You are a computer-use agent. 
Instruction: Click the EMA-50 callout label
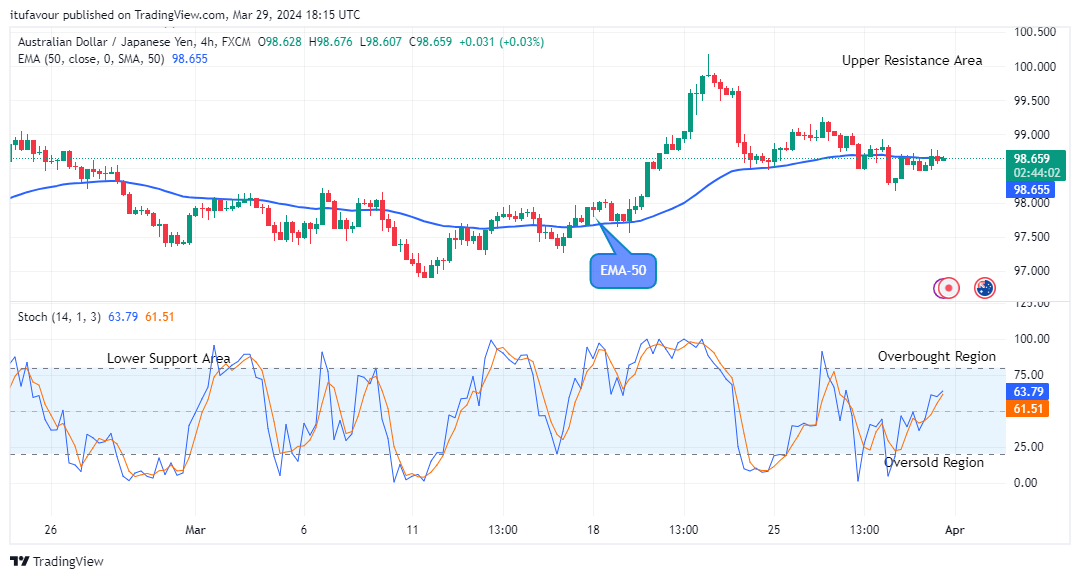[x=623, y=271]
